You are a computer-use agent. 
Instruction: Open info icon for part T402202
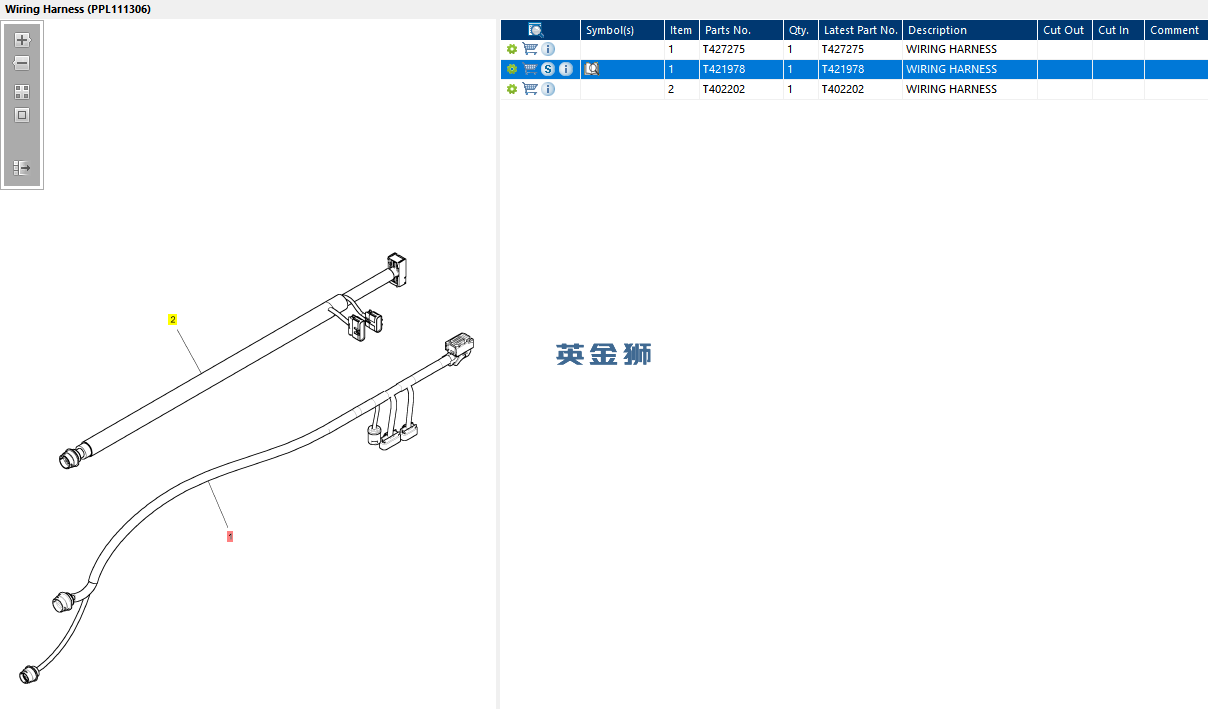(548, 89)
